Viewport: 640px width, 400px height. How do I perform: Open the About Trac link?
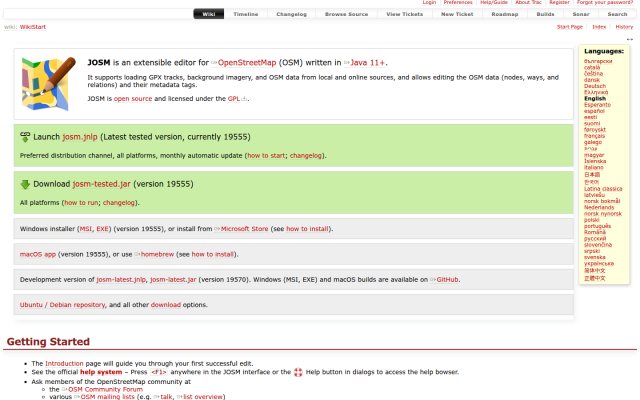pos(528,2)
